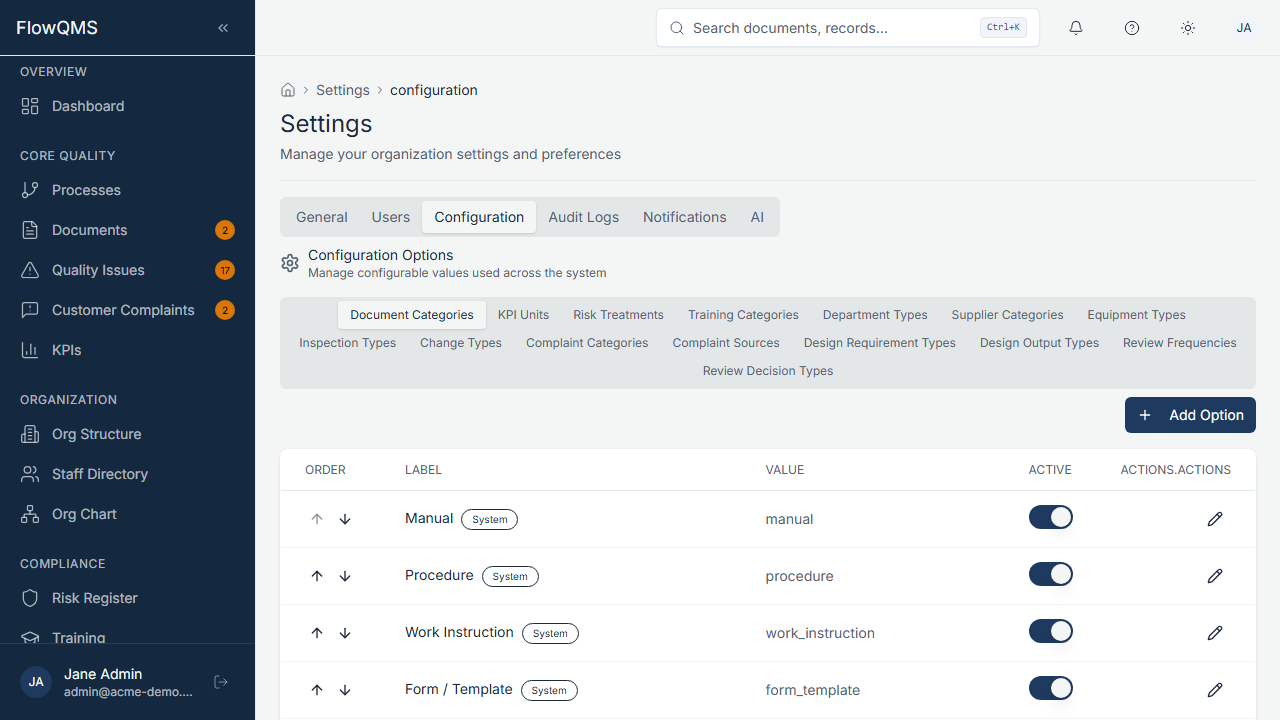Turn off the Work Instruction active switch
This screenshot has height=720, width=1280.
(1050, 631)
